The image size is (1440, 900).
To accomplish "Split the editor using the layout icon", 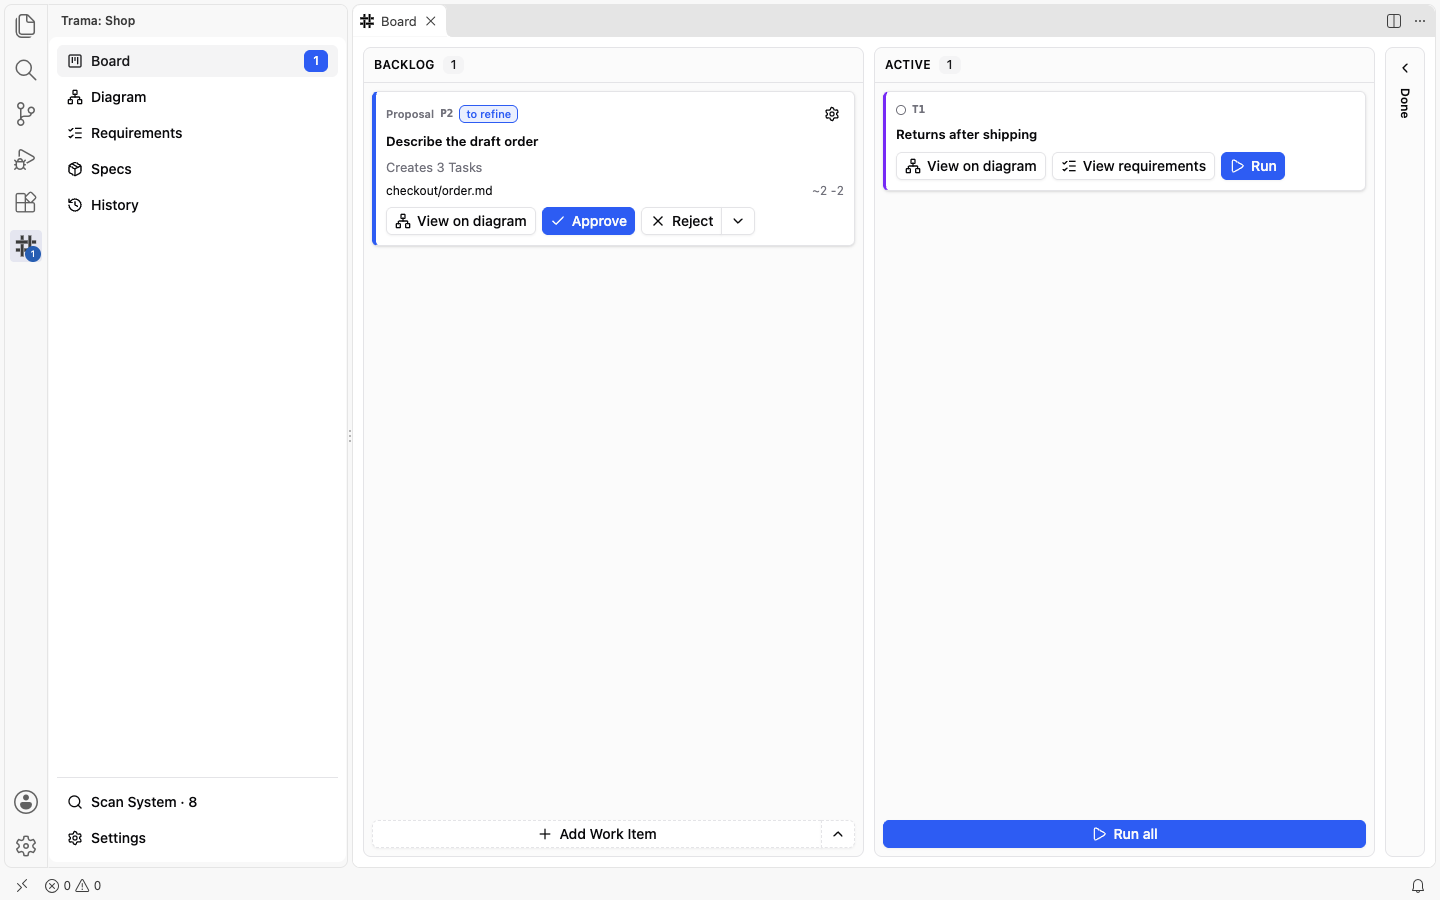I will tap(1394, 21).
